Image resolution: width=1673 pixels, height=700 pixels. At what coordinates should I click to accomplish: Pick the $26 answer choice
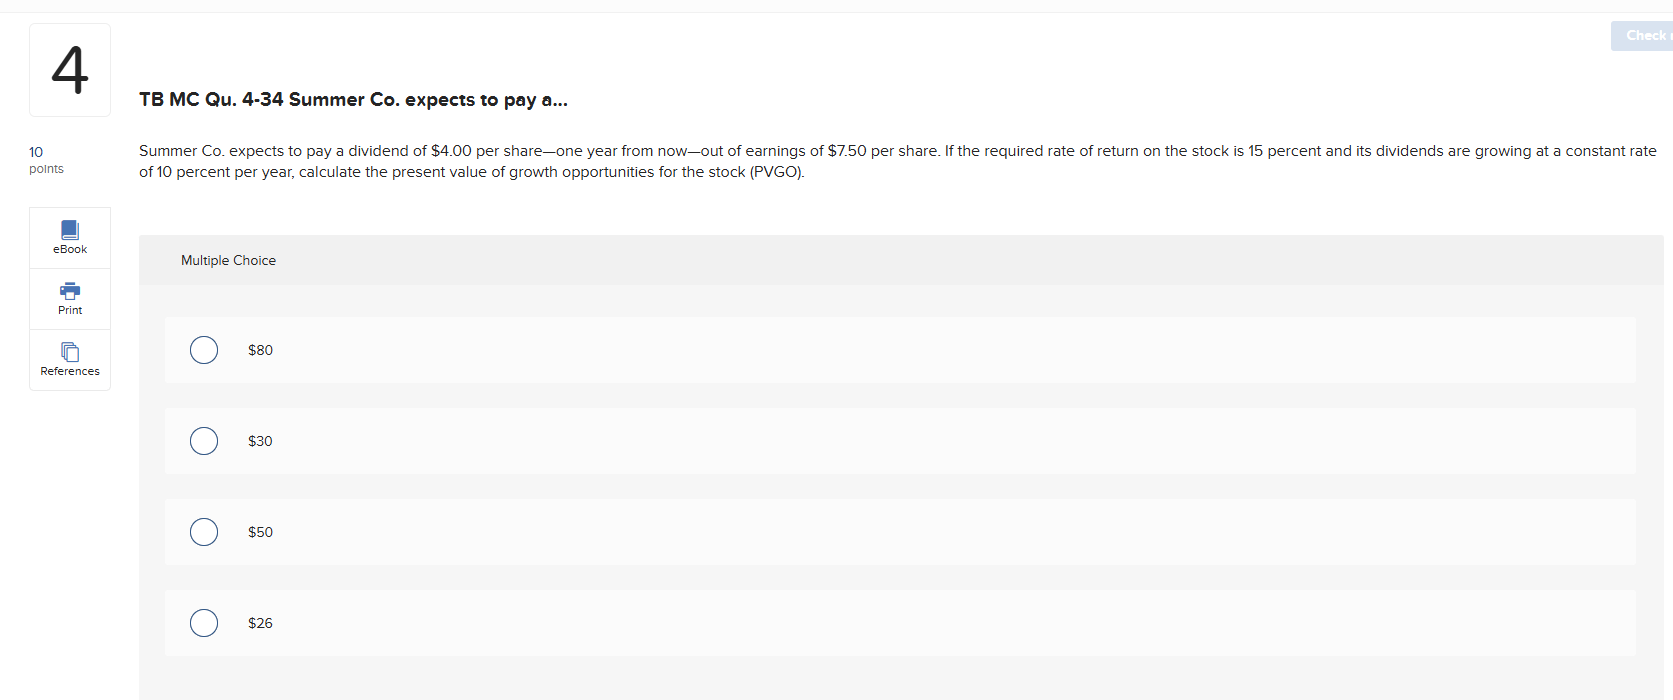coord(204,622)
